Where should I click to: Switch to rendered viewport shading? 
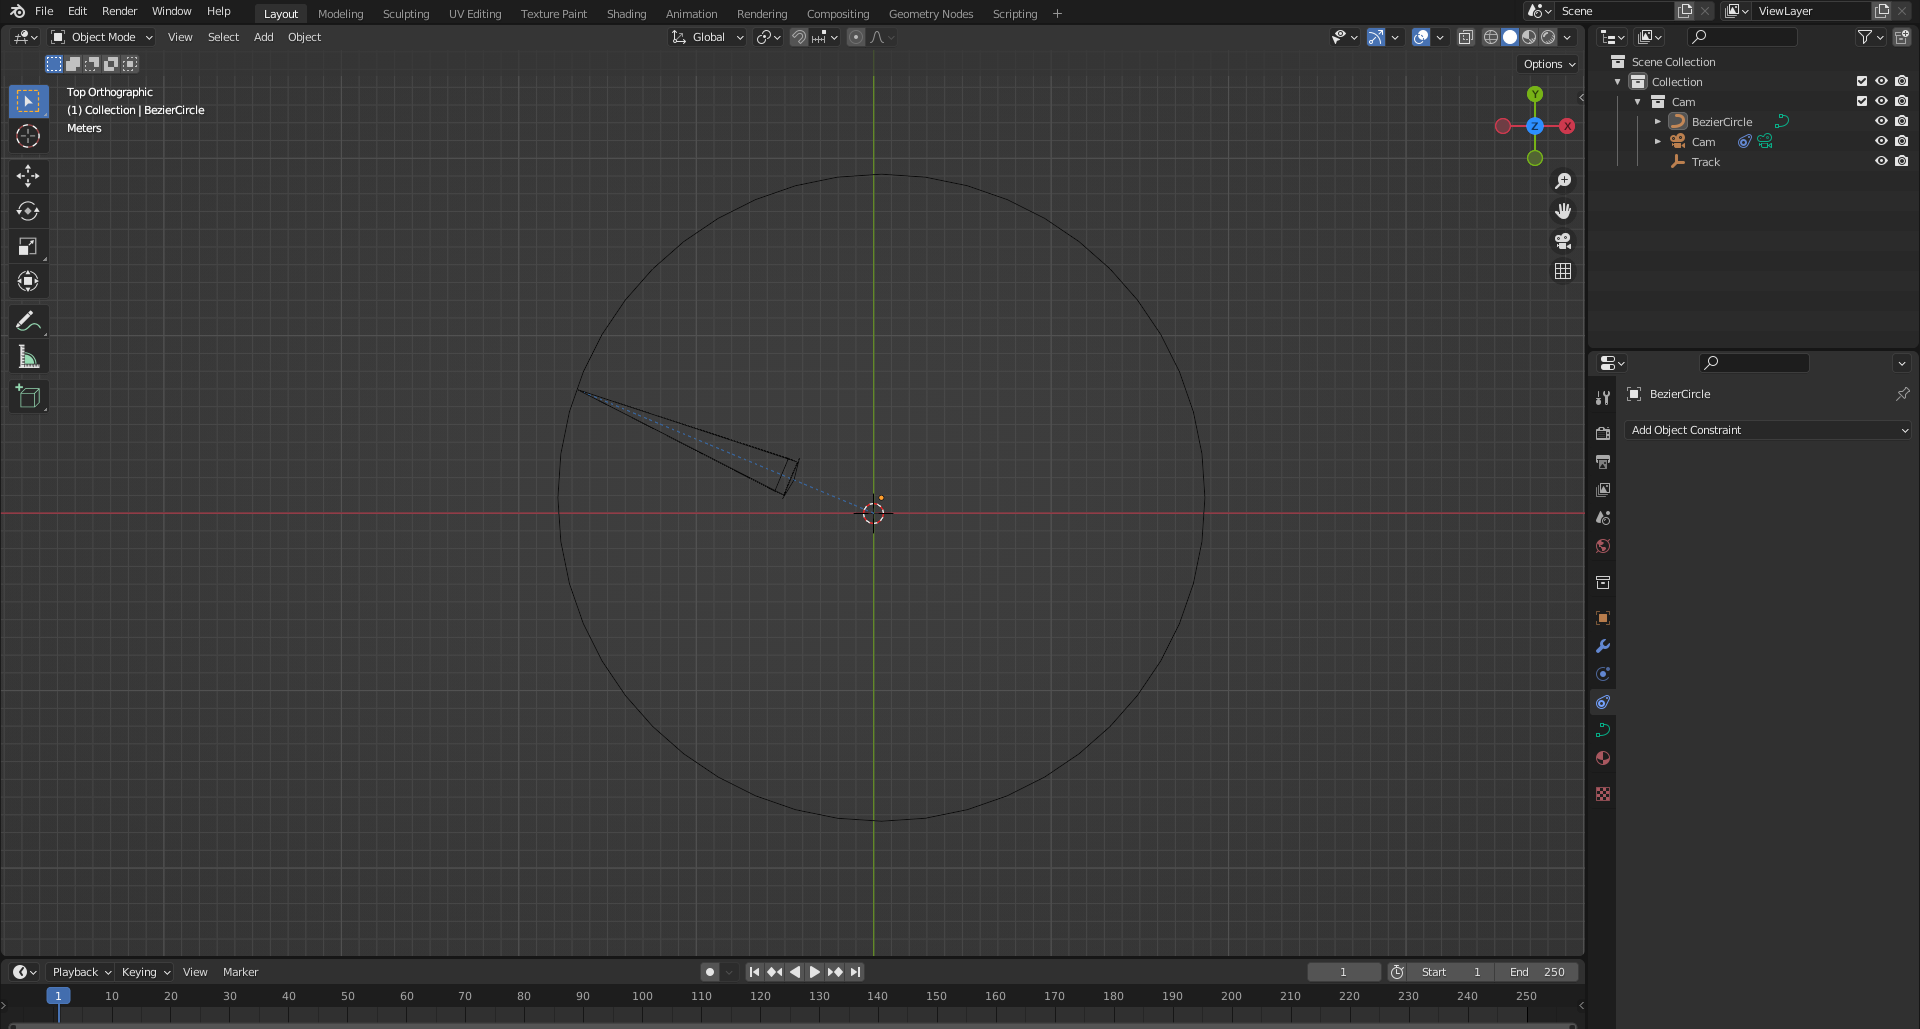tap(1548, 37)
